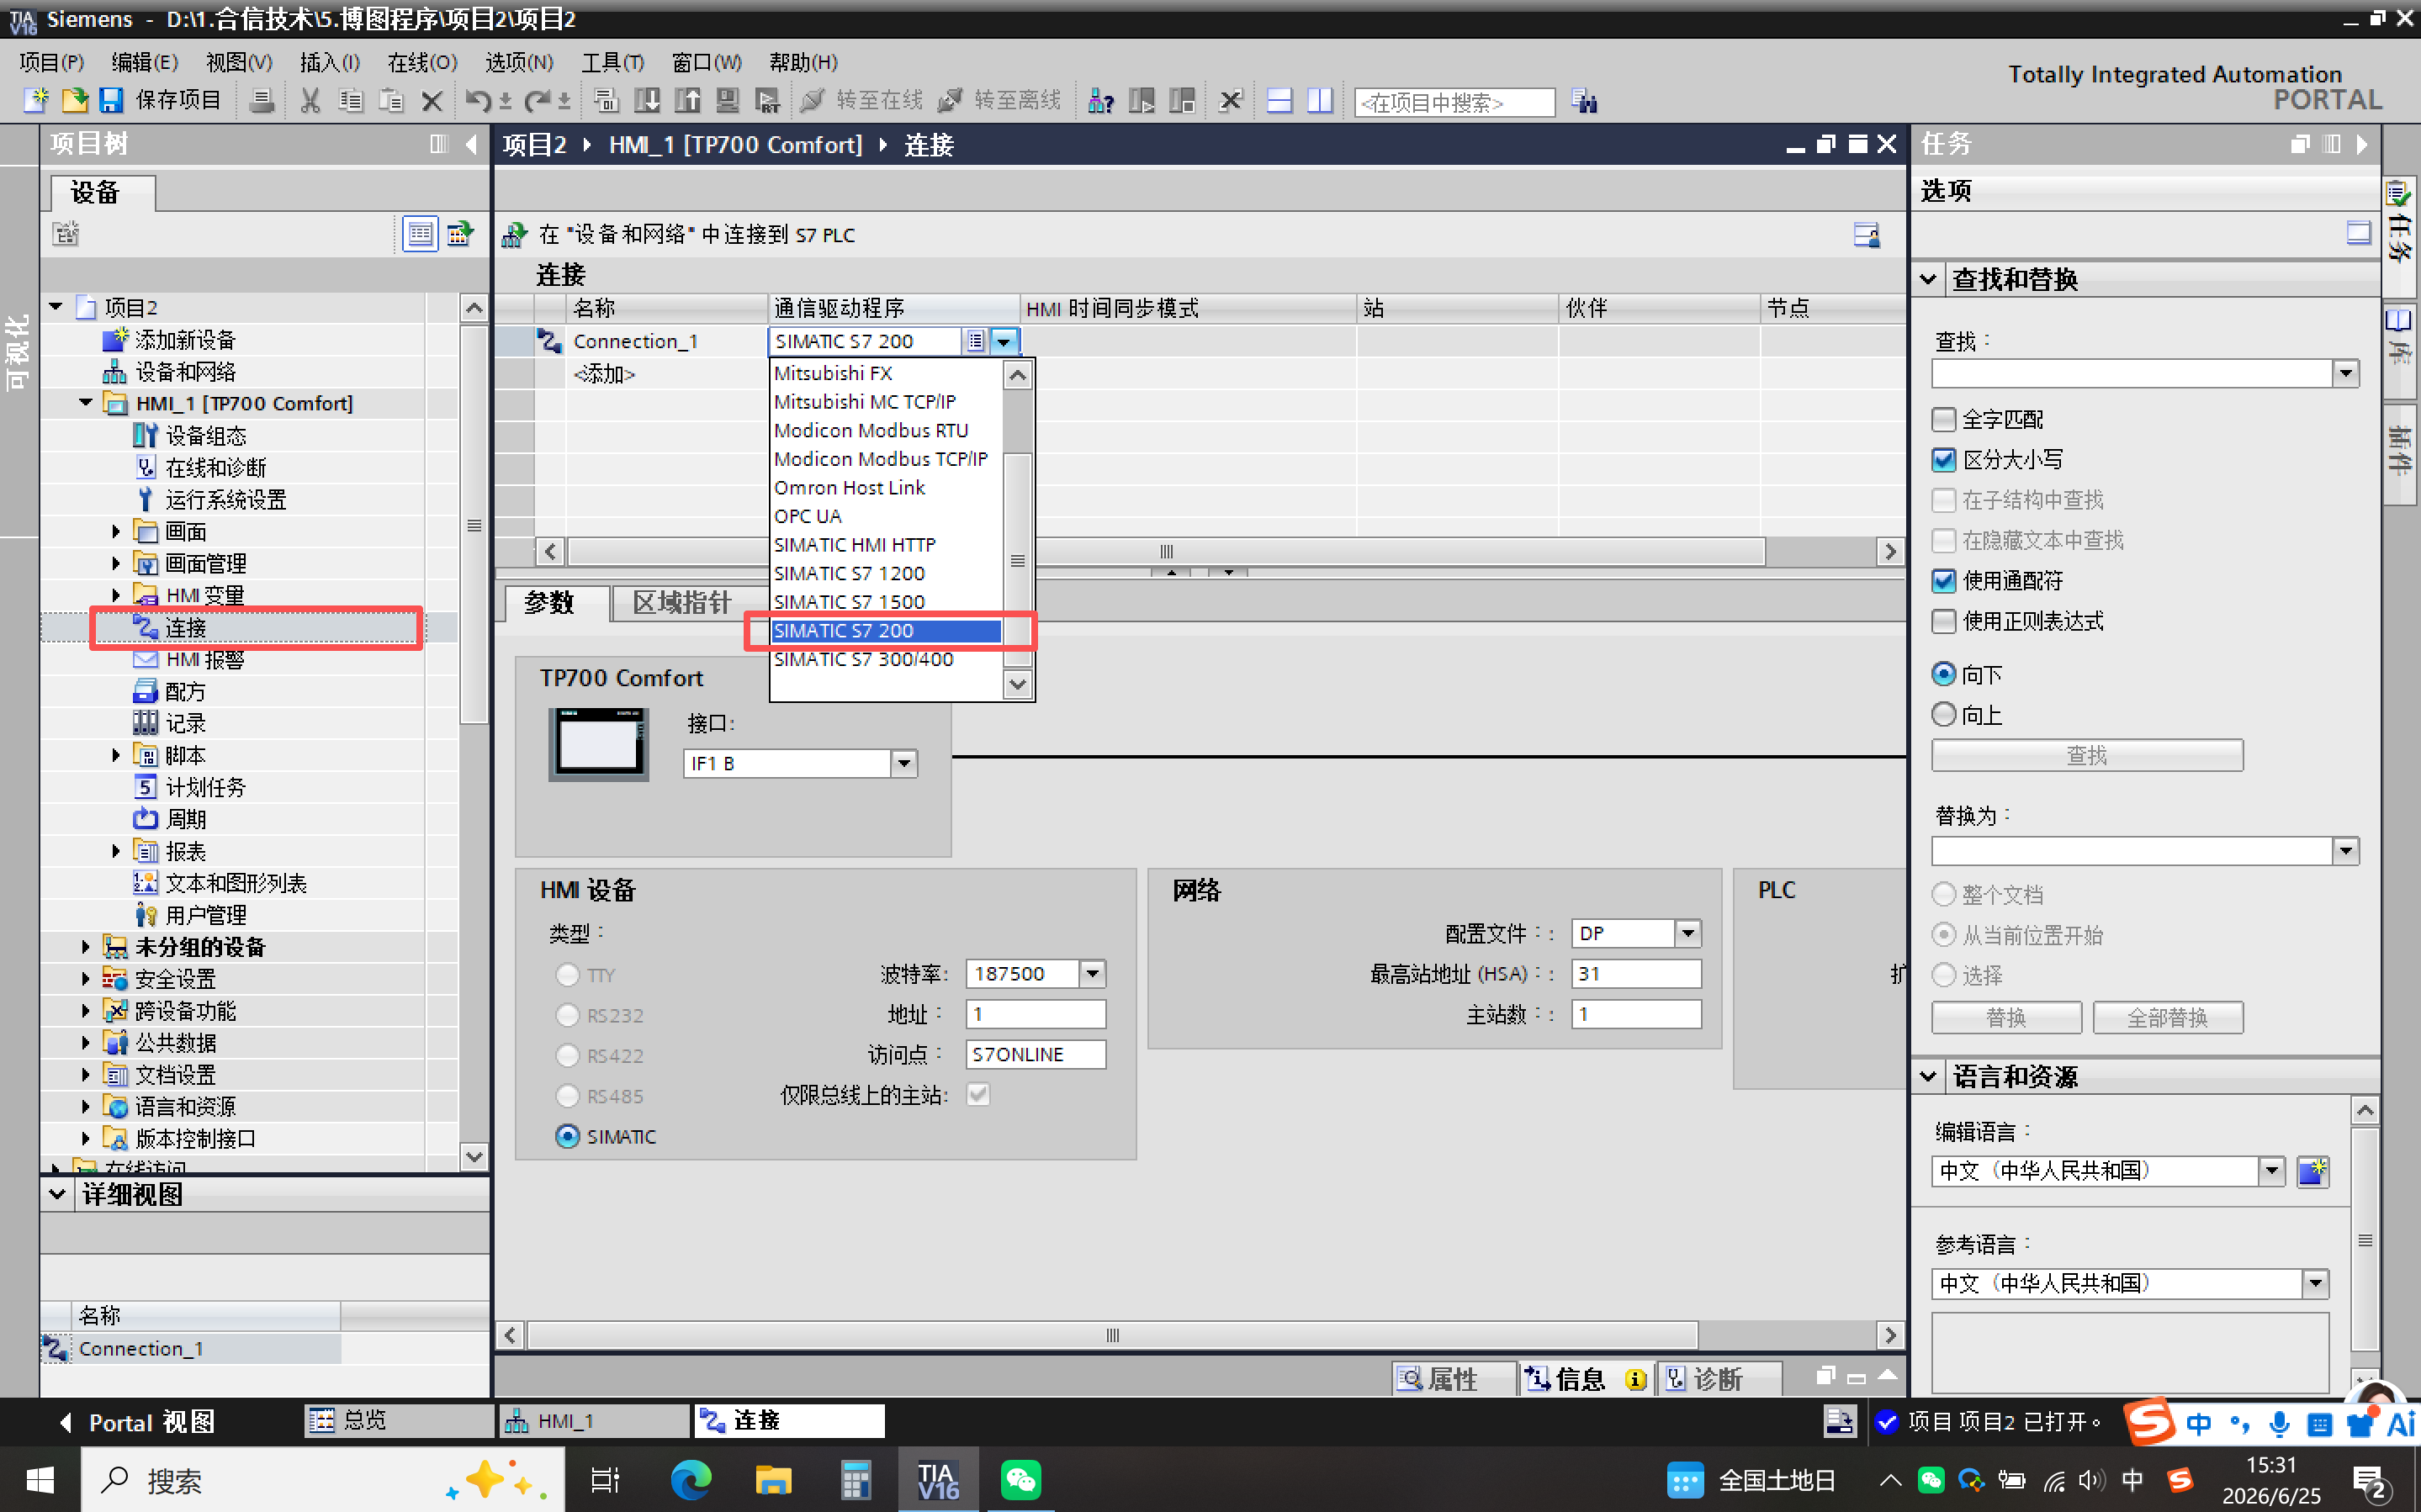2421x1512 pixels.
Task: Open the 总览 overview button
Action: point(398,1420)
